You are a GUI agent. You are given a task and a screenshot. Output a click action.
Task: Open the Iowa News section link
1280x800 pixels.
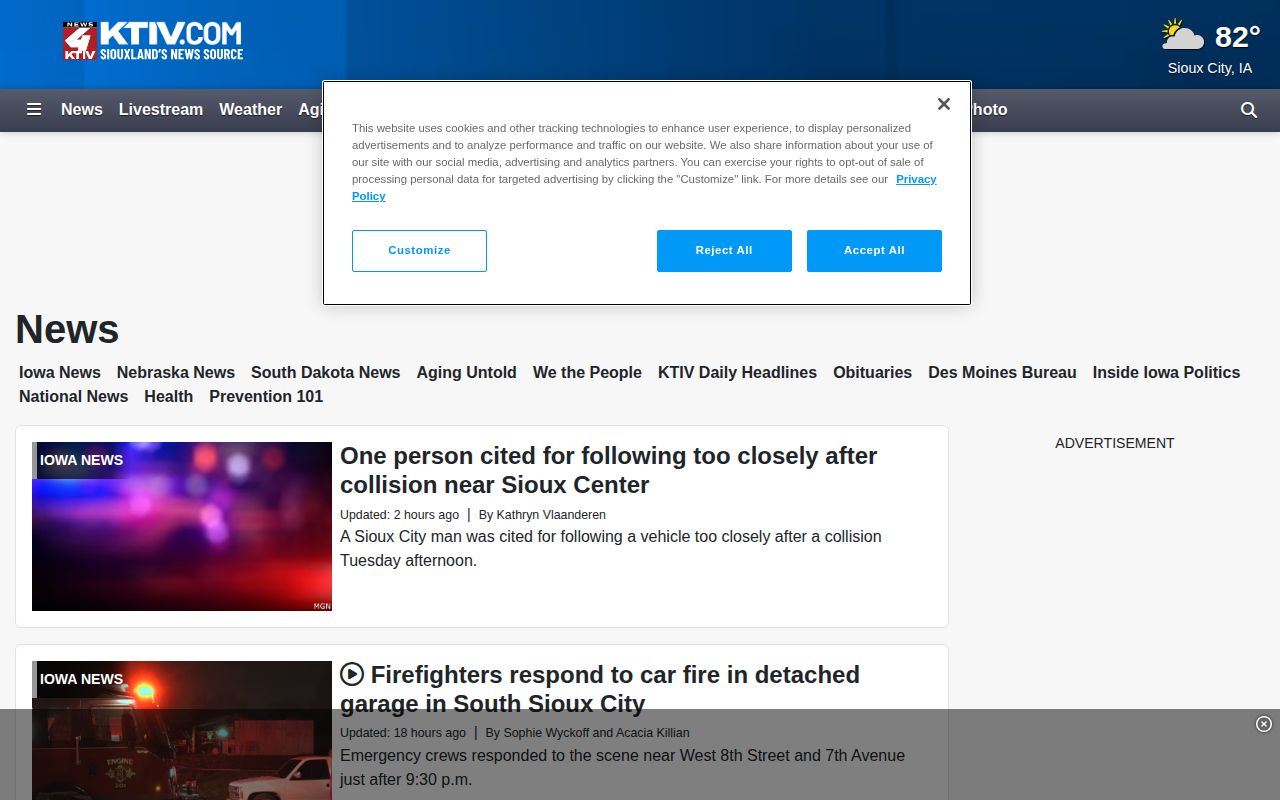point(60,372)
